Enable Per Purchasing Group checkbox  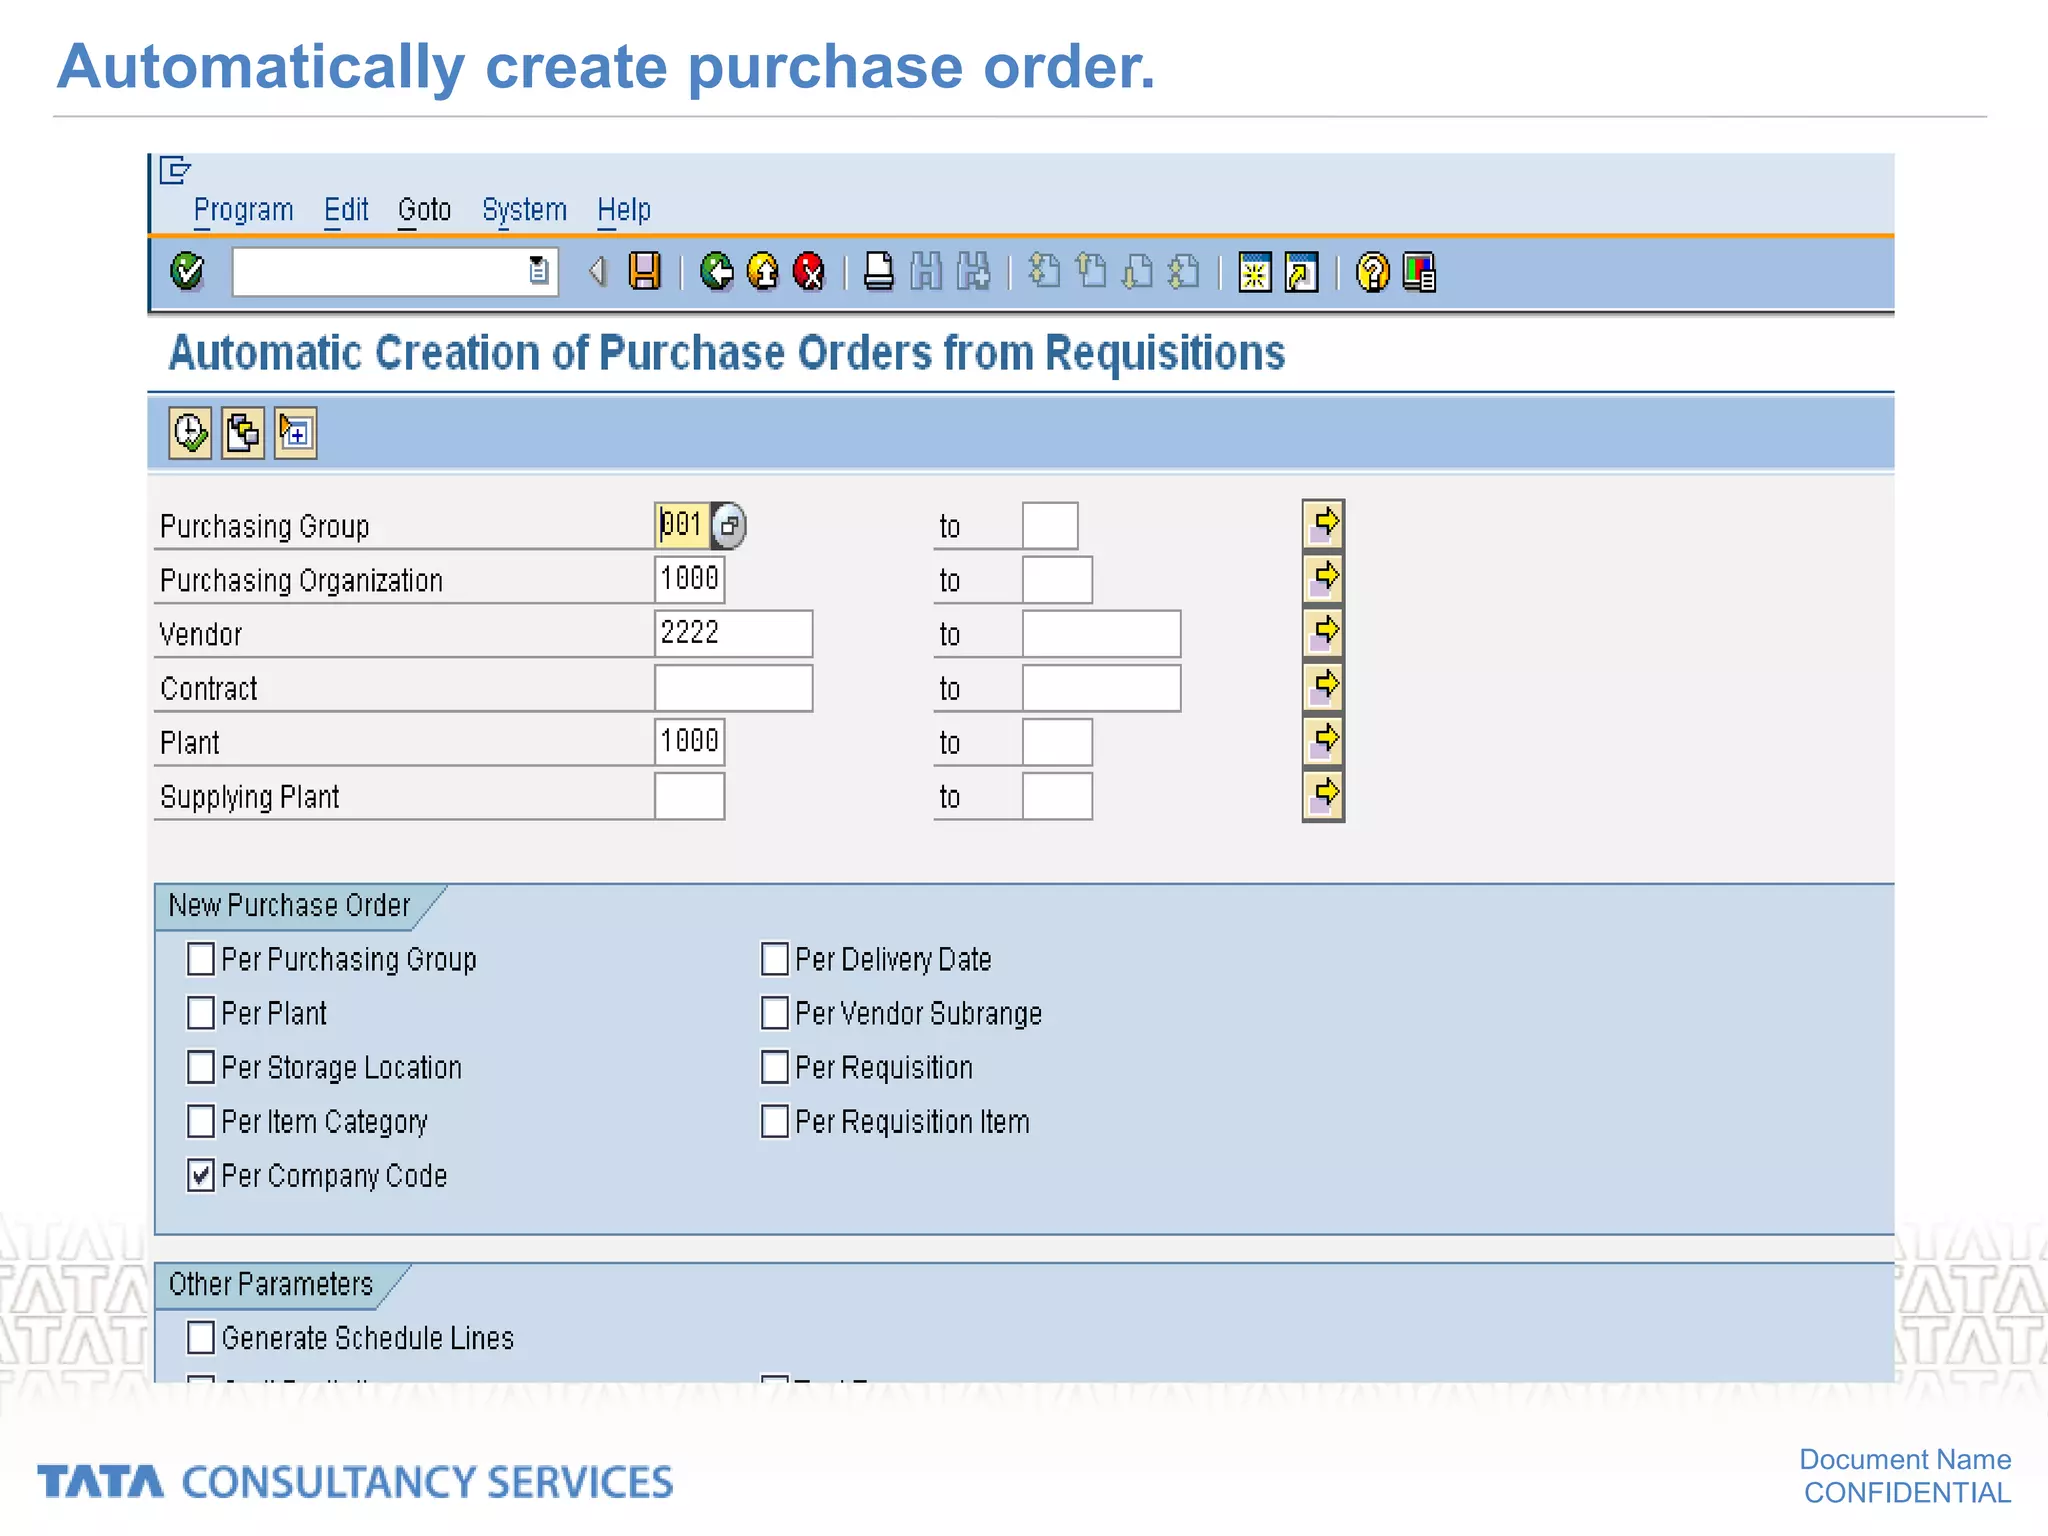coord(201,959)
